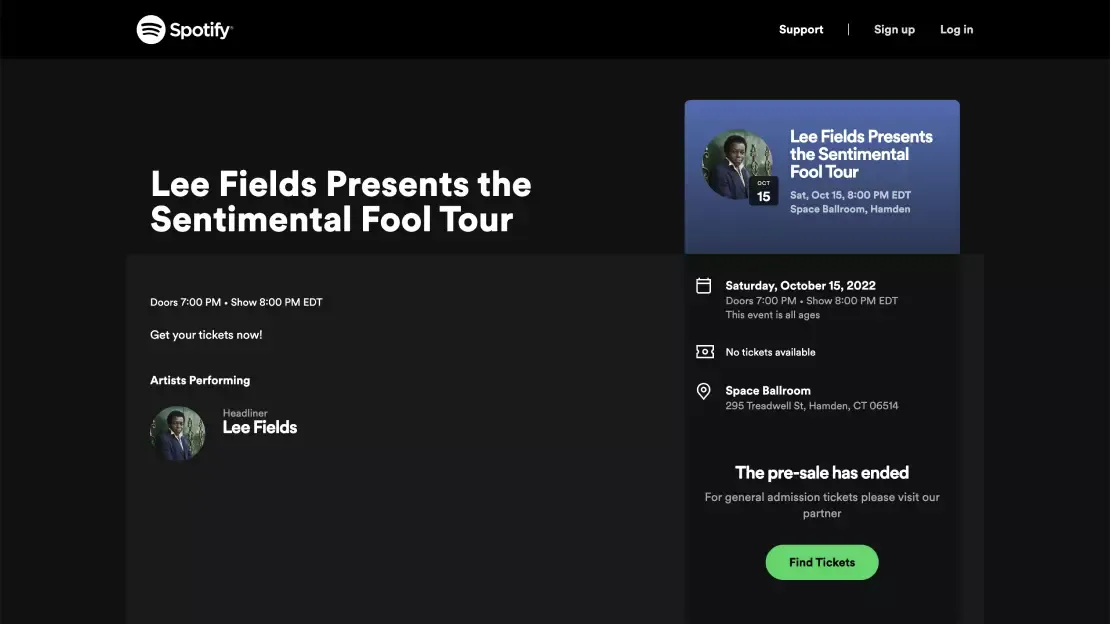Open the Lee Fields headliner artist name
The height and width of the screenshot is (624, 1110).
click(x=260, y=427)
